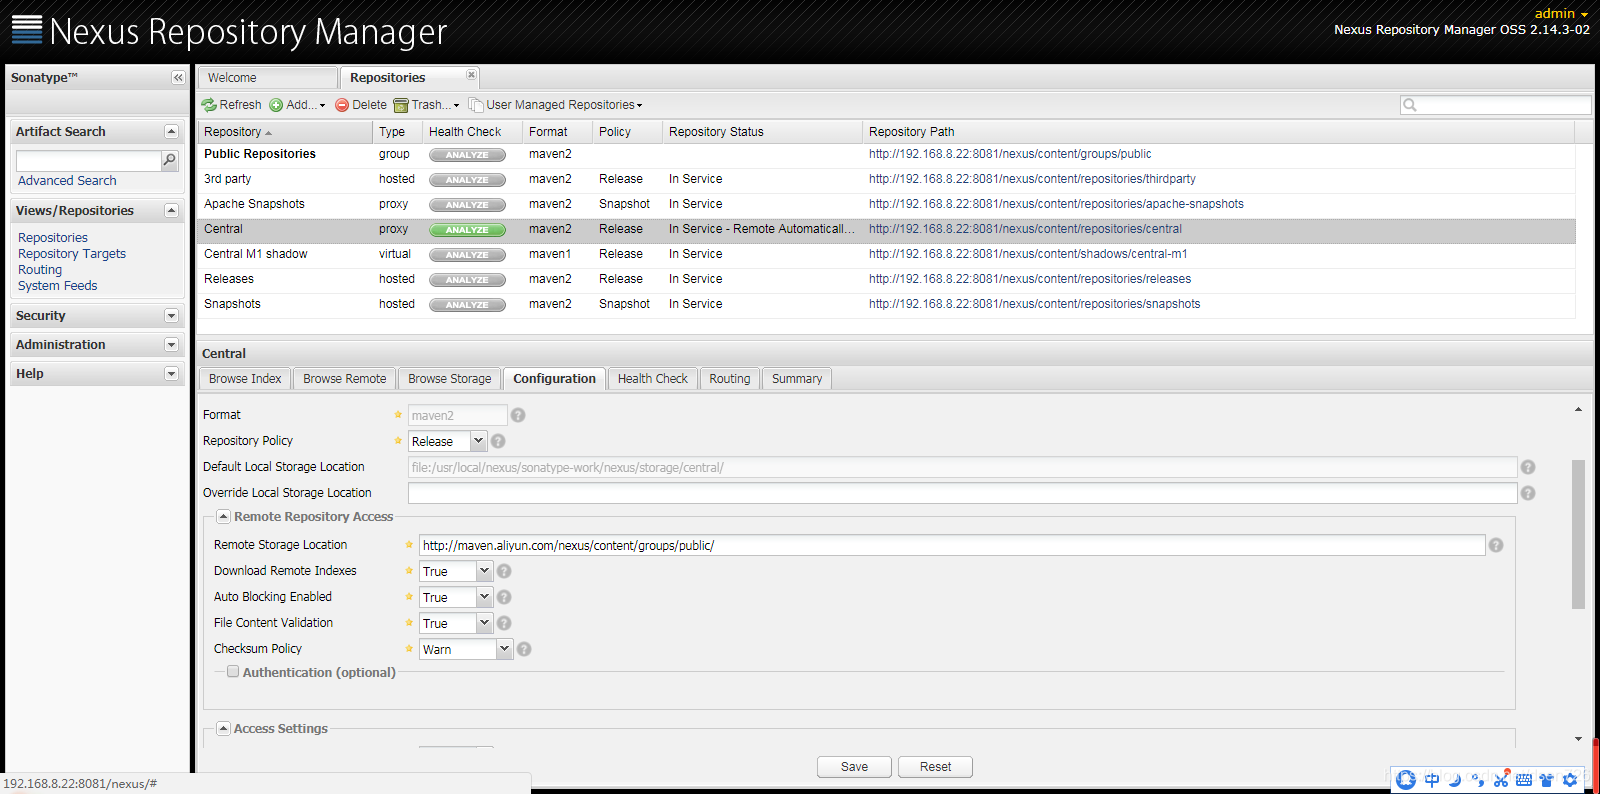Open the Advanced Search link

point(67,181)
